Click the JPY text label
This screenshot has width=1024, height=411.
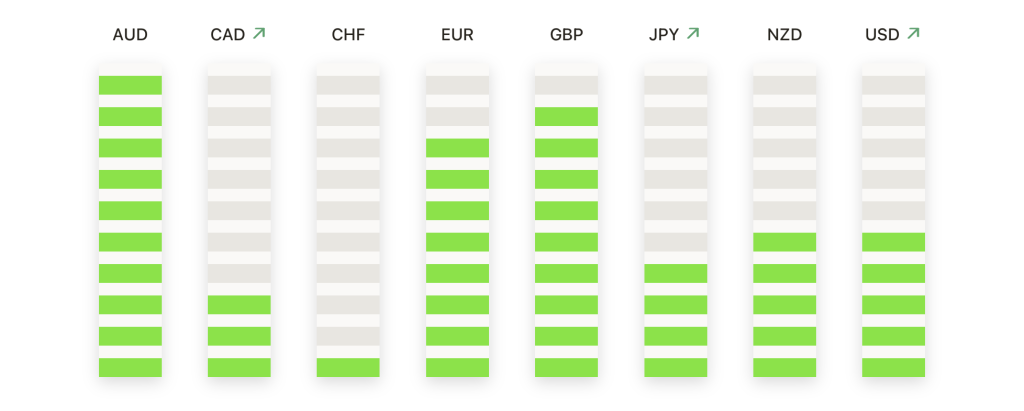click(664, 35)
